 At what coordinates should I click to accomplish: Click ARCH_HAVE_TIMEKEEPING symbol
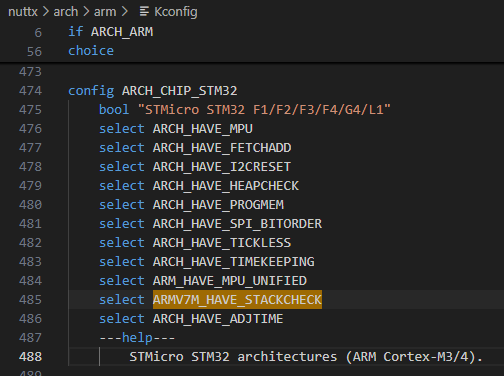234,262
